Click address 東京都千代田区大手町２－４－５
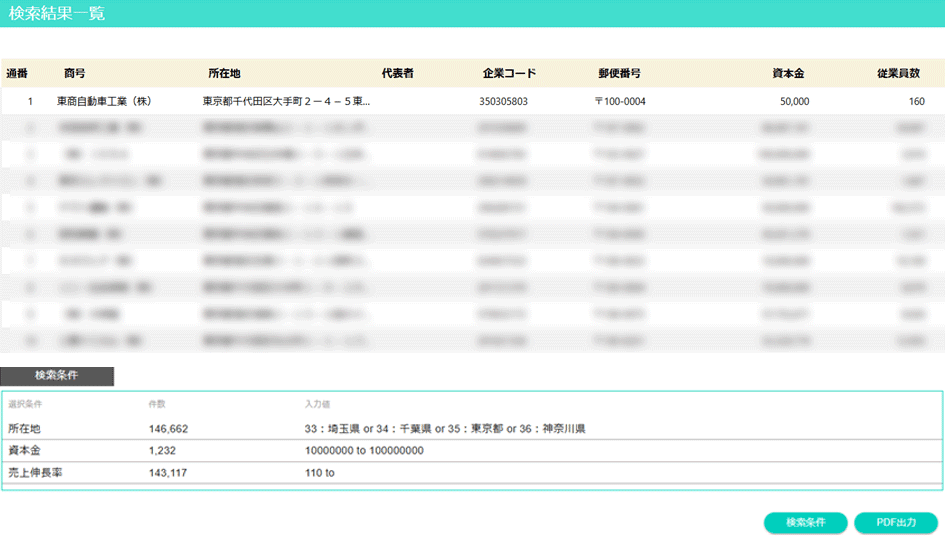945x542 pixels. (286, 101)
